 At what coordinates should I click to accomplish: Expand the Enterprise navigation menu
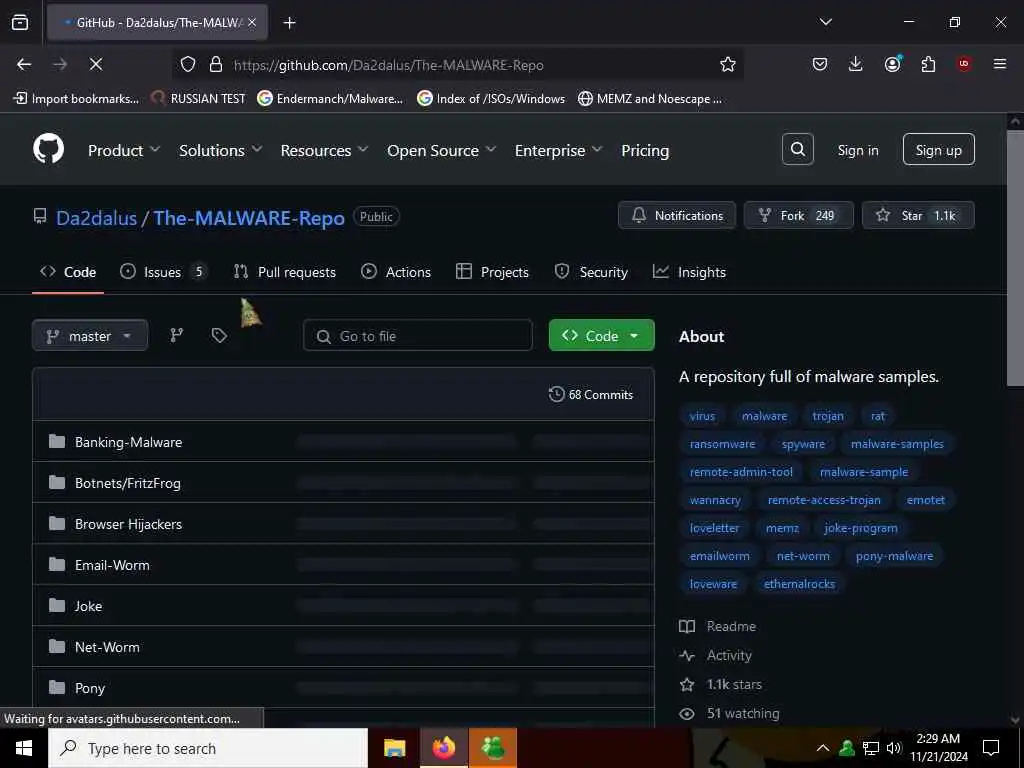pyautogui.click(x=558, y=150)
